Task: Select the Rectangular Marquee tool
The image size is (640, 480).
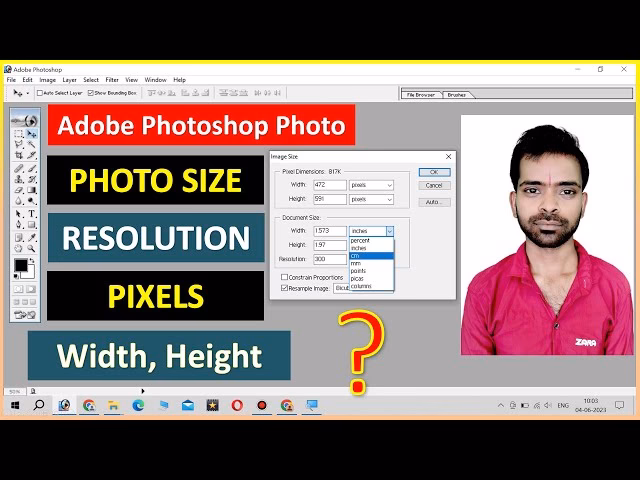Action: point(19,134)
